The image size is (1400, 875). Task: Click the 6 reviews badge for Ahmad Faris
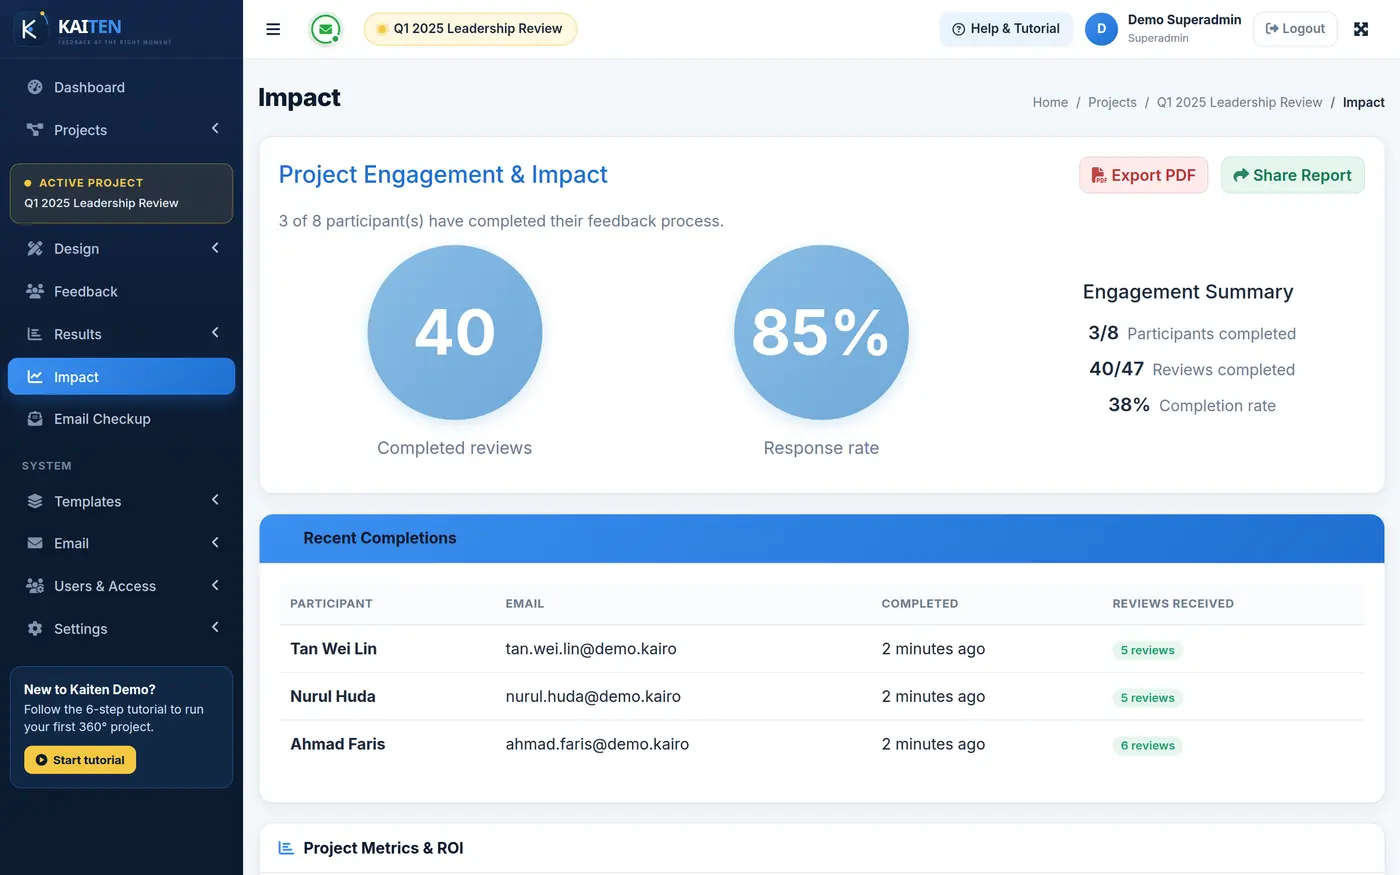pyautogui.click(x=1147, y=746)
